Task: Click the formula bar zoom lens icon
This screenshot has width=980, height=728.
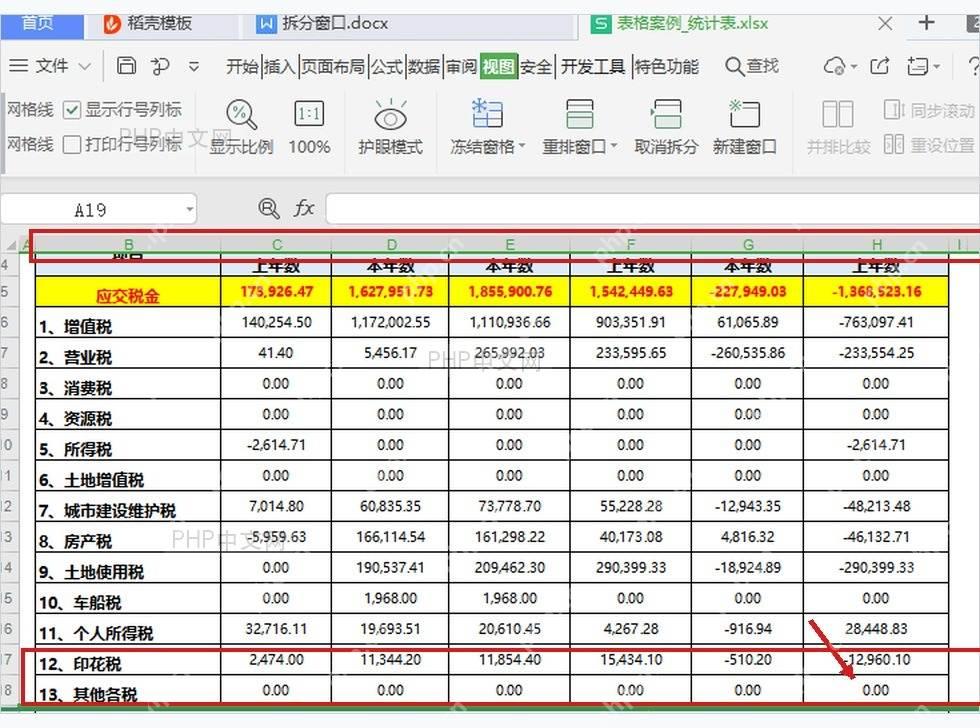Action: [269, 208]
